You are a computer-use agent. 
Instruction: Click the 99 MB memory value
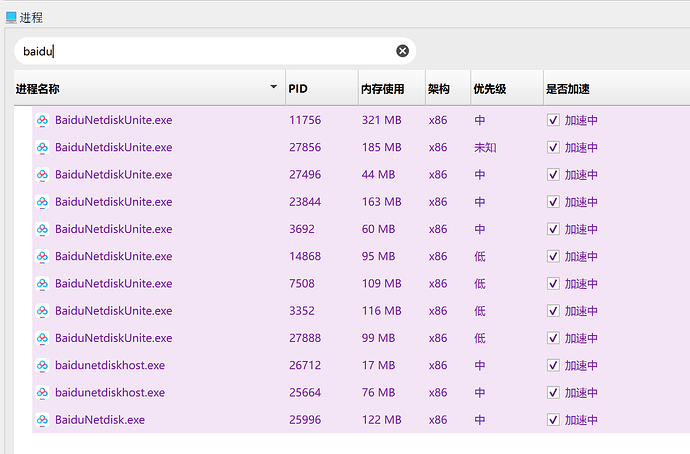coord(378,338)
